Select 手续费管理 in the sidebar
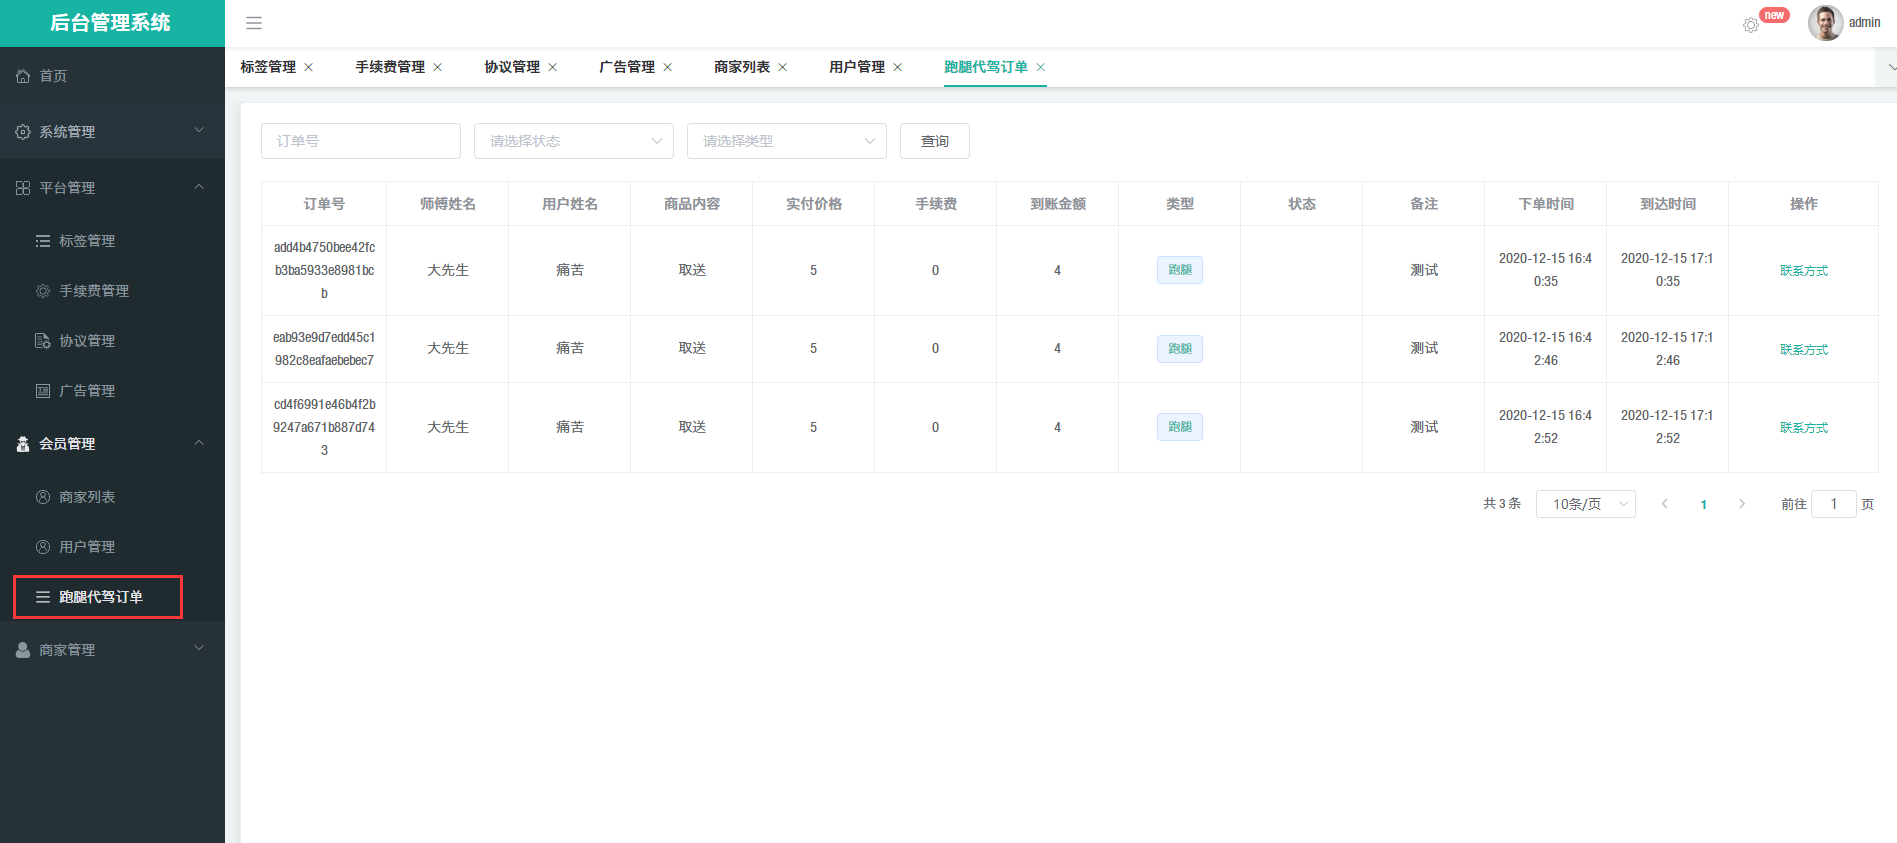Viewport: 1897px width, 843px height. (94, 291)
